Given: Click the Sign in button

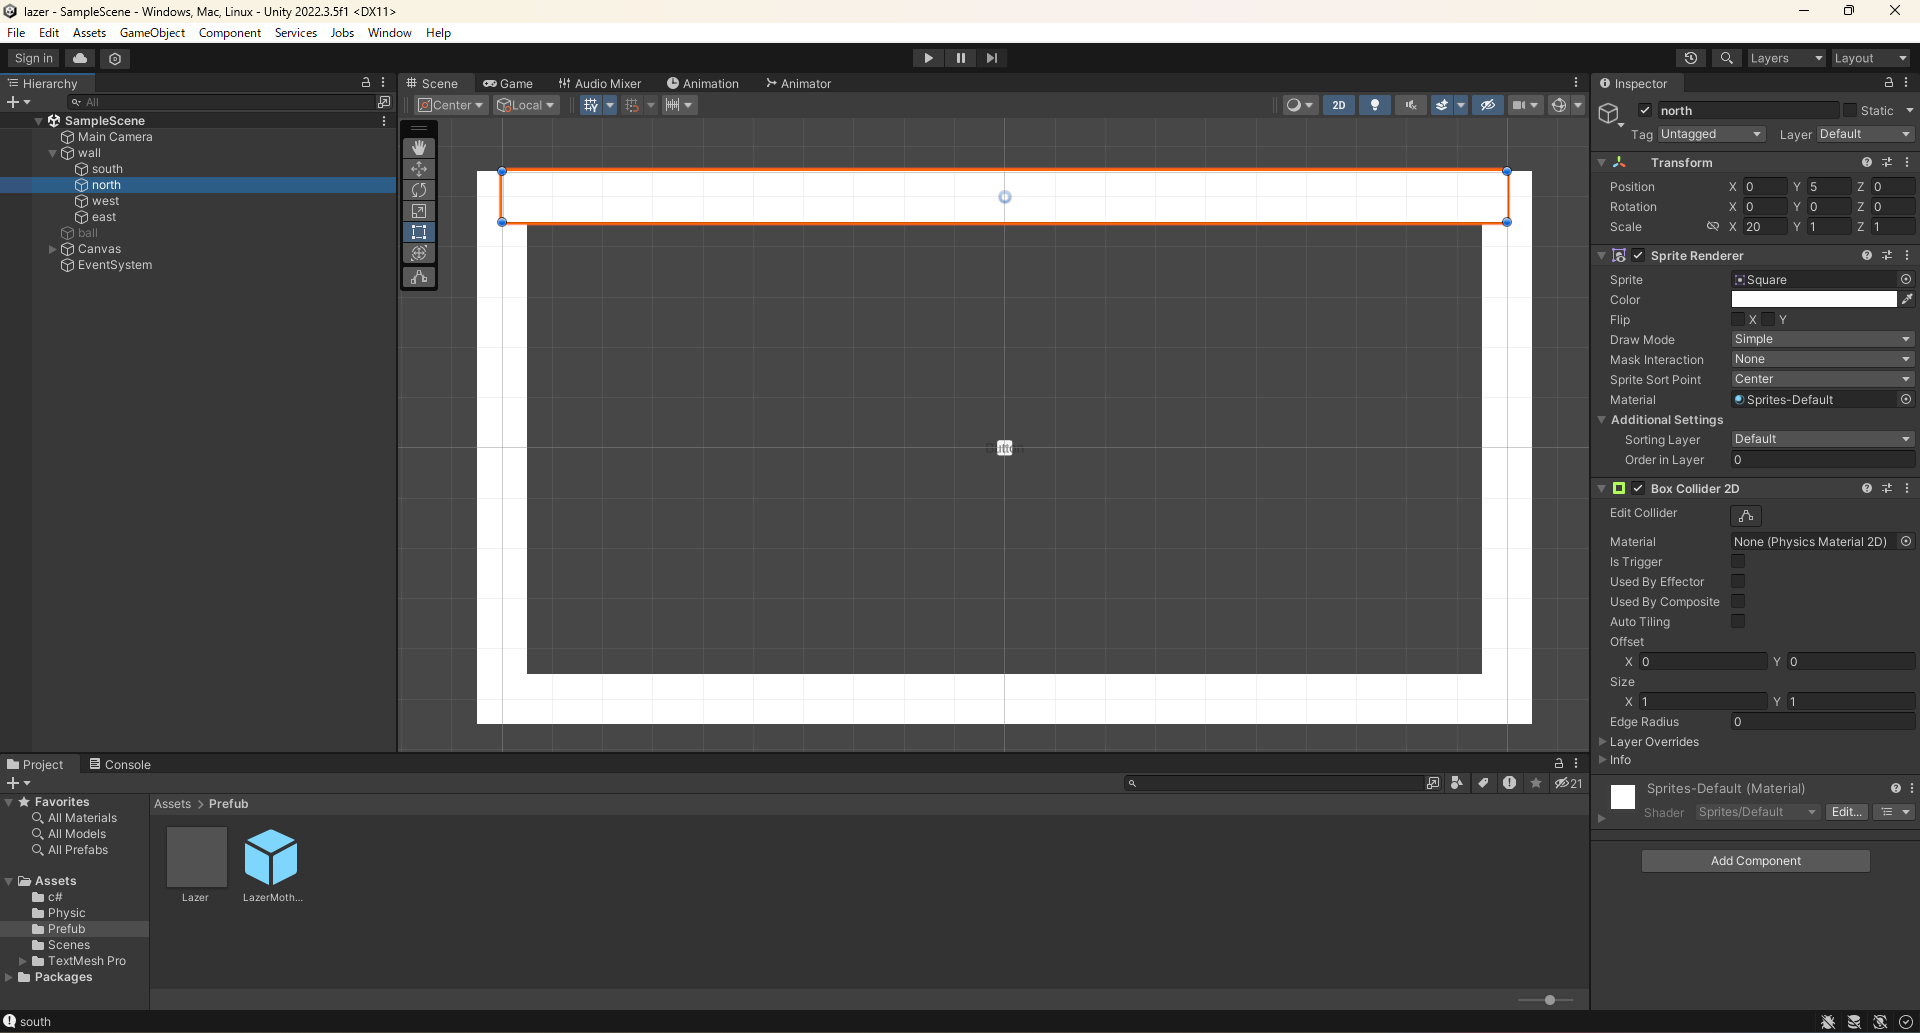Looking at the screenshot, I should [31, 57].
